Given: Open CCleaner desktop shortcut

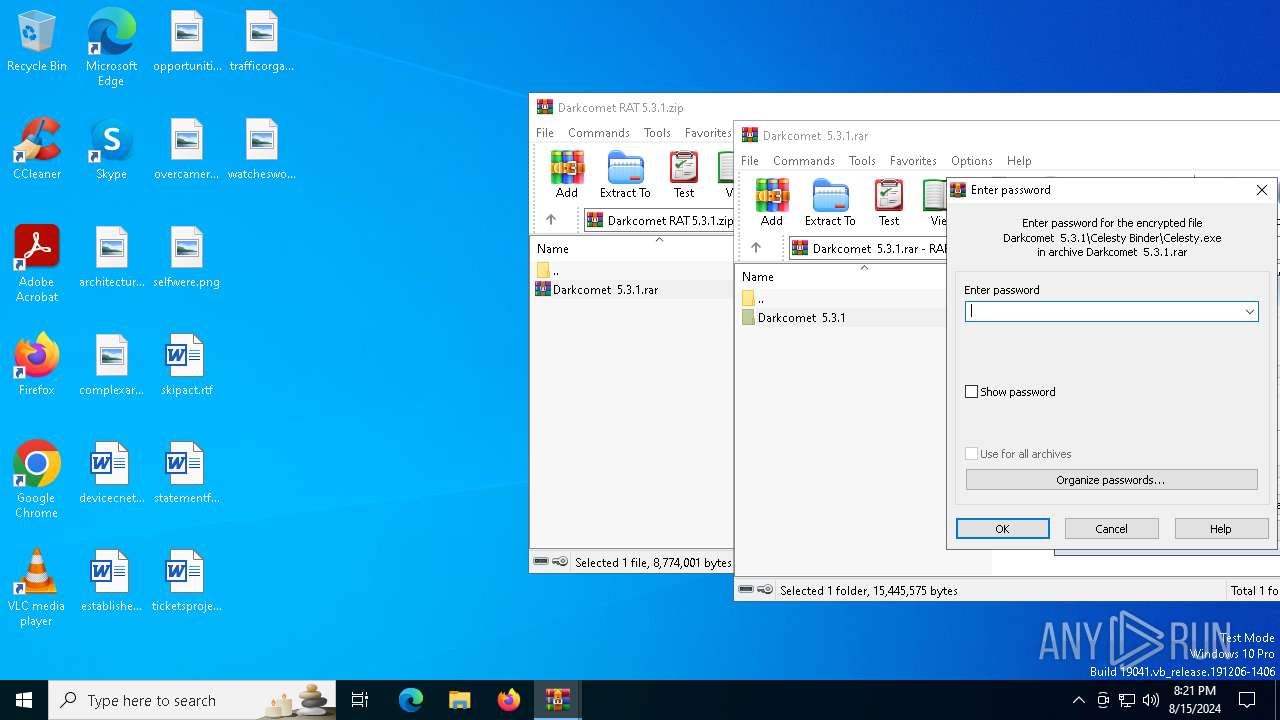Looking at the screenshot, I should 37,150.
